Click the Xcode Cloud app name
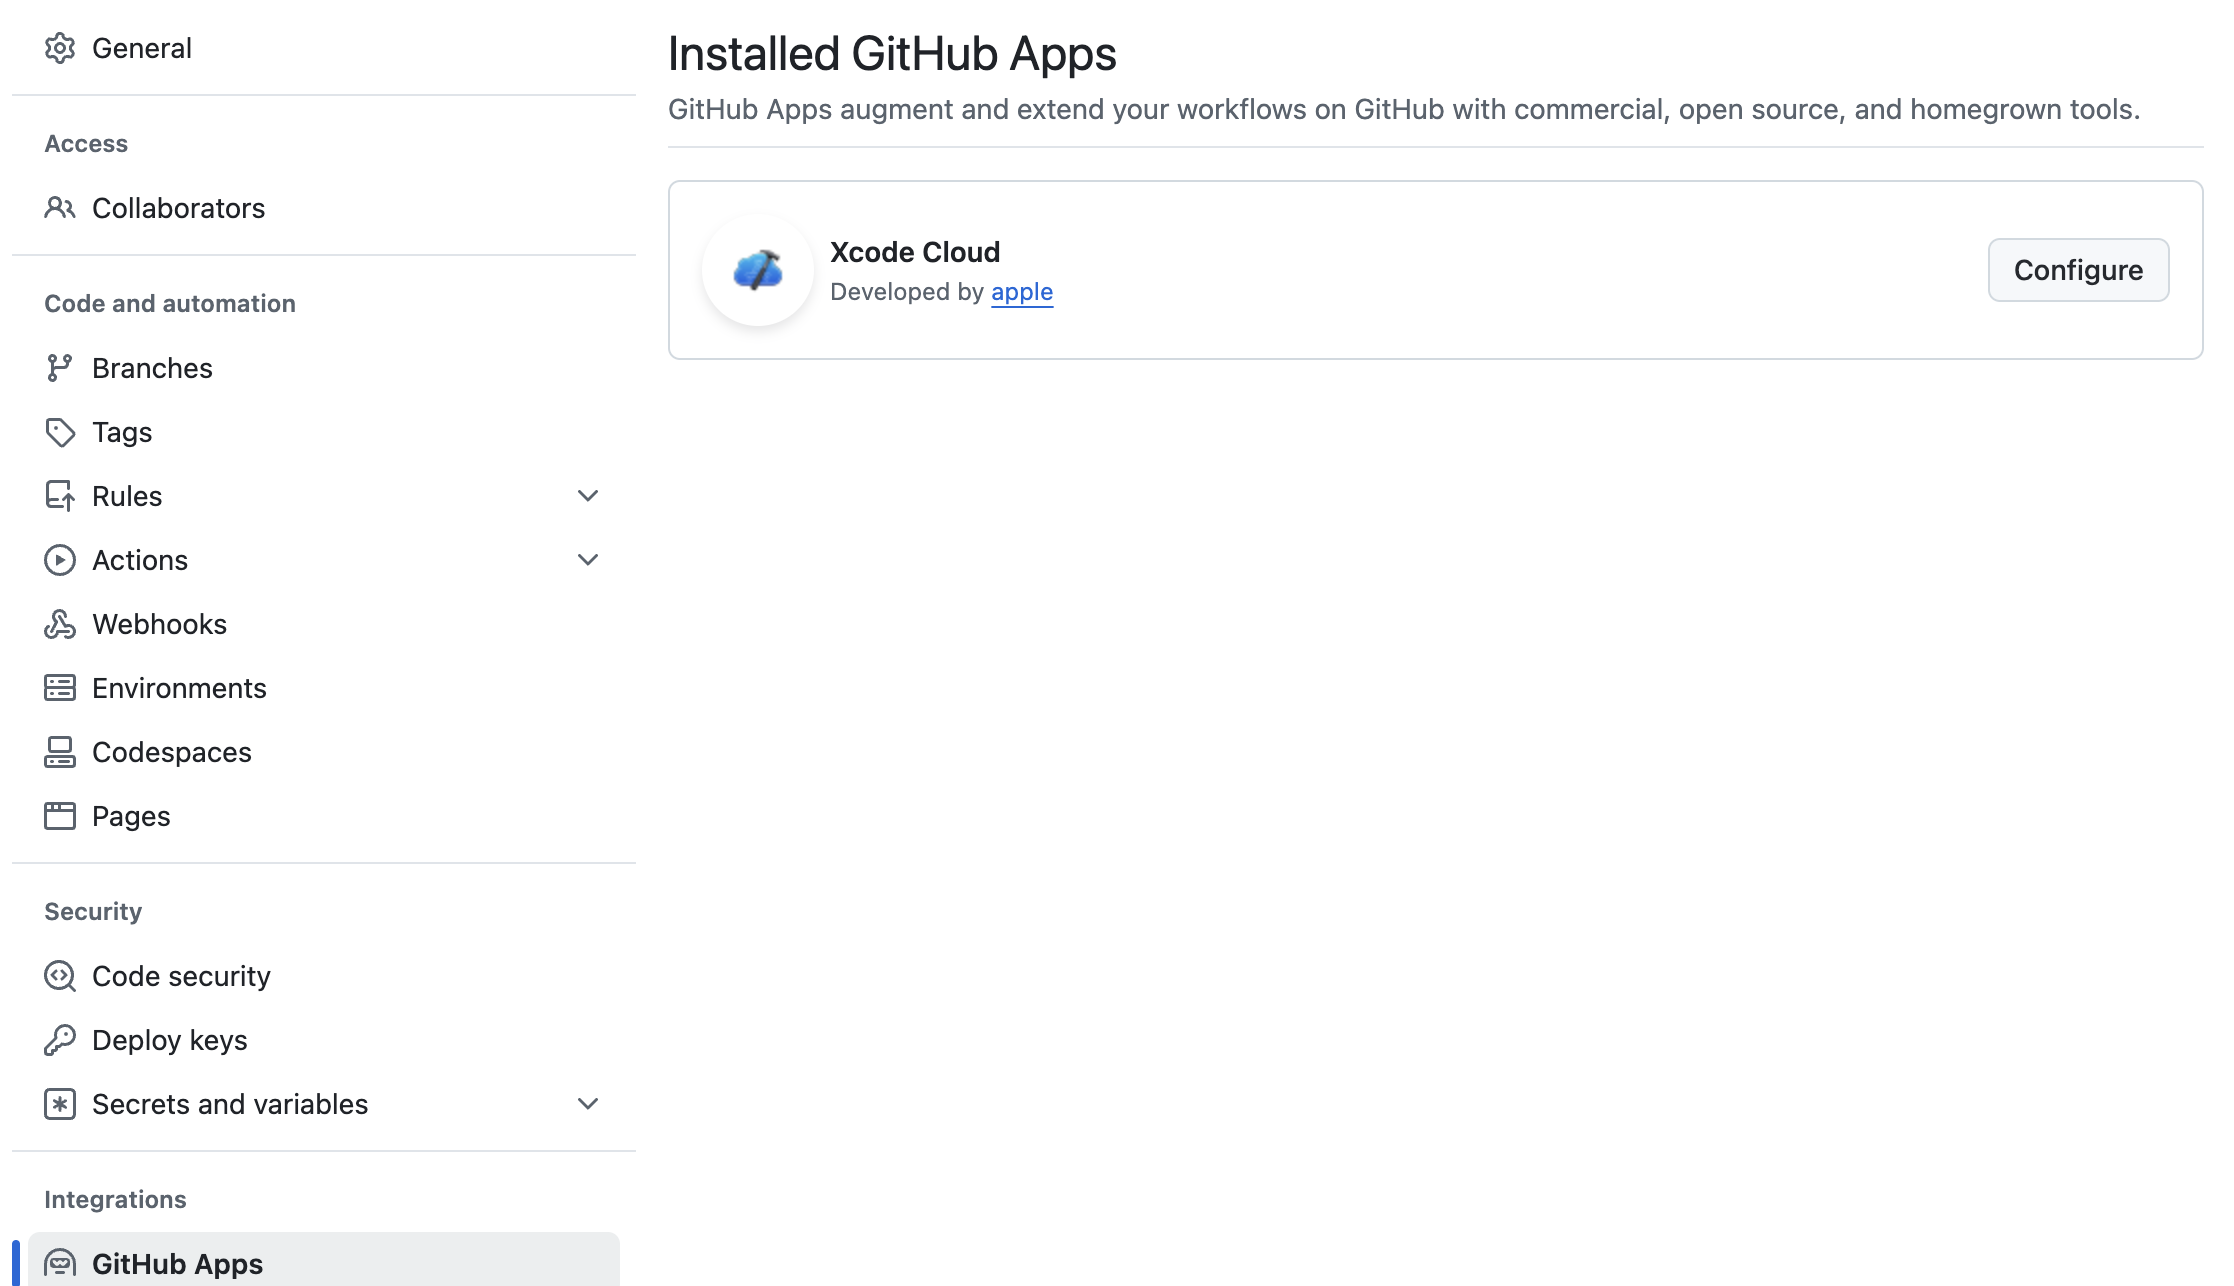Screen dimensions: 2234x1286 pyautogui.click(x=914, y=252)
